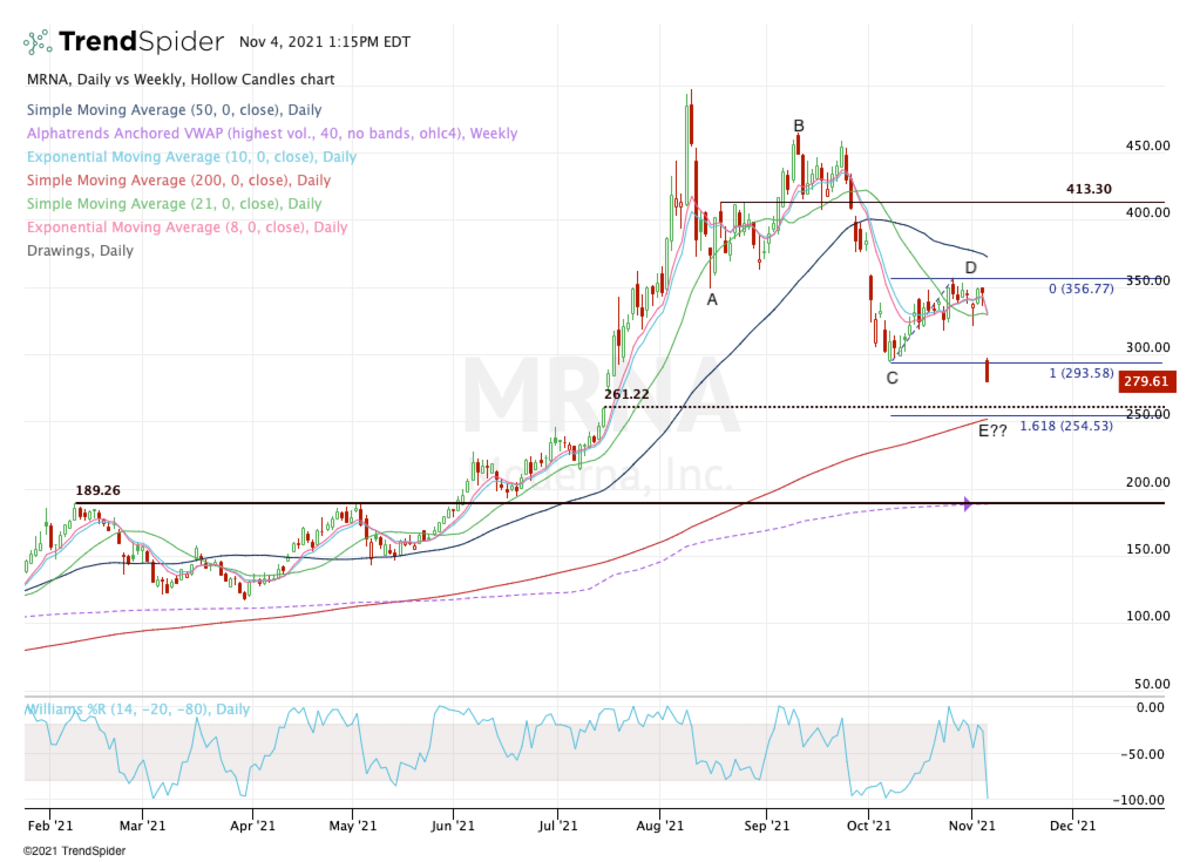Viewport: 1200px width, 862px height.
Task: Select the 'Drawings, Daily' legend entry
Action: 80,251
